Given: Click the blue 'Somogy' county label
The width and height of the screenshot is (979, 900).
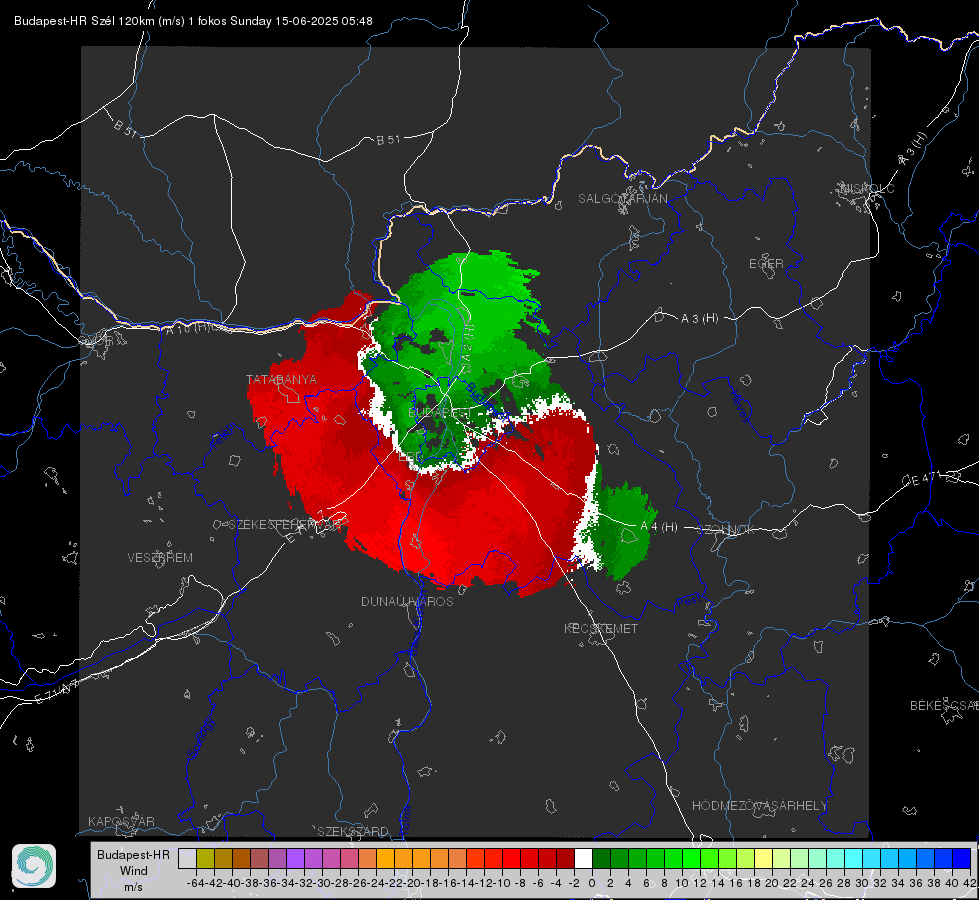Looking at the screenshot, I should tap(201, 738).
